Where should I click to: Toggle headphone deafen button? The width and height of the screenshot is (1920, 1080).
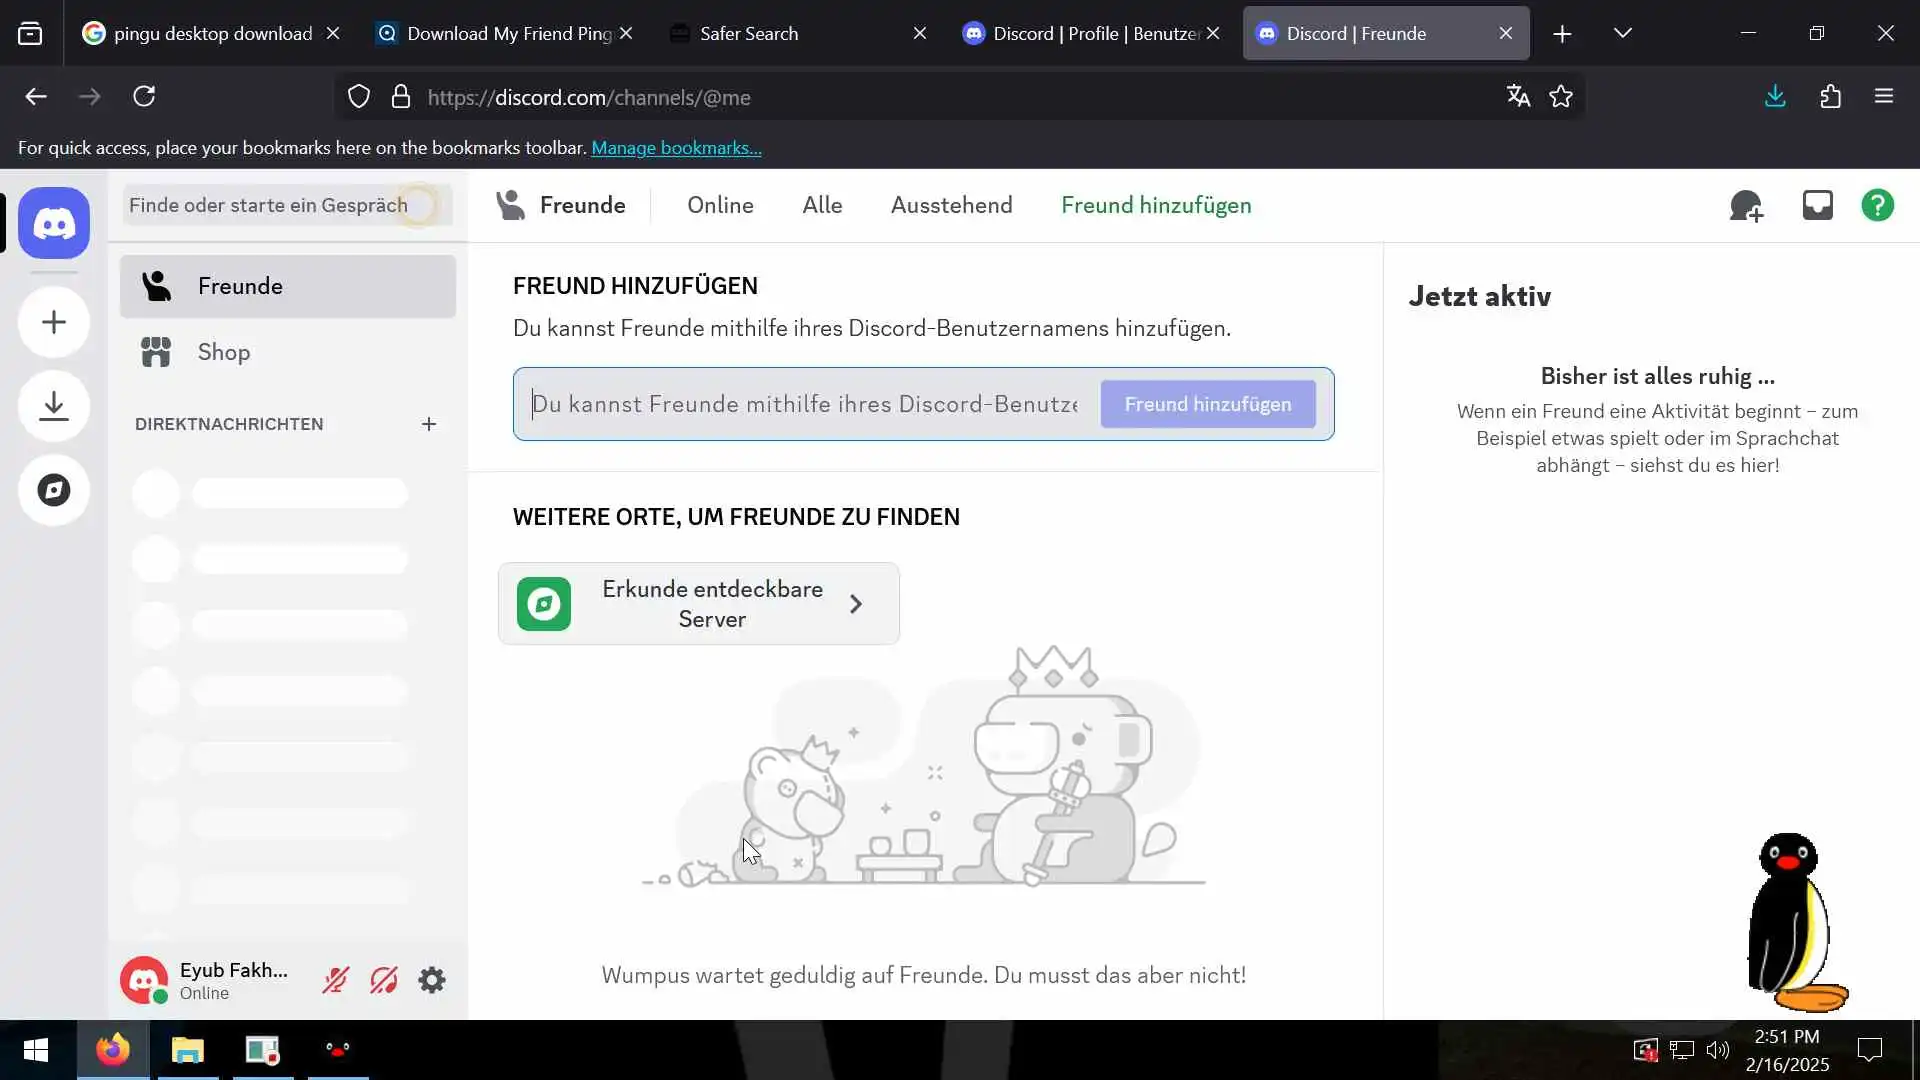pyautogui.click(x=384, y=980)
